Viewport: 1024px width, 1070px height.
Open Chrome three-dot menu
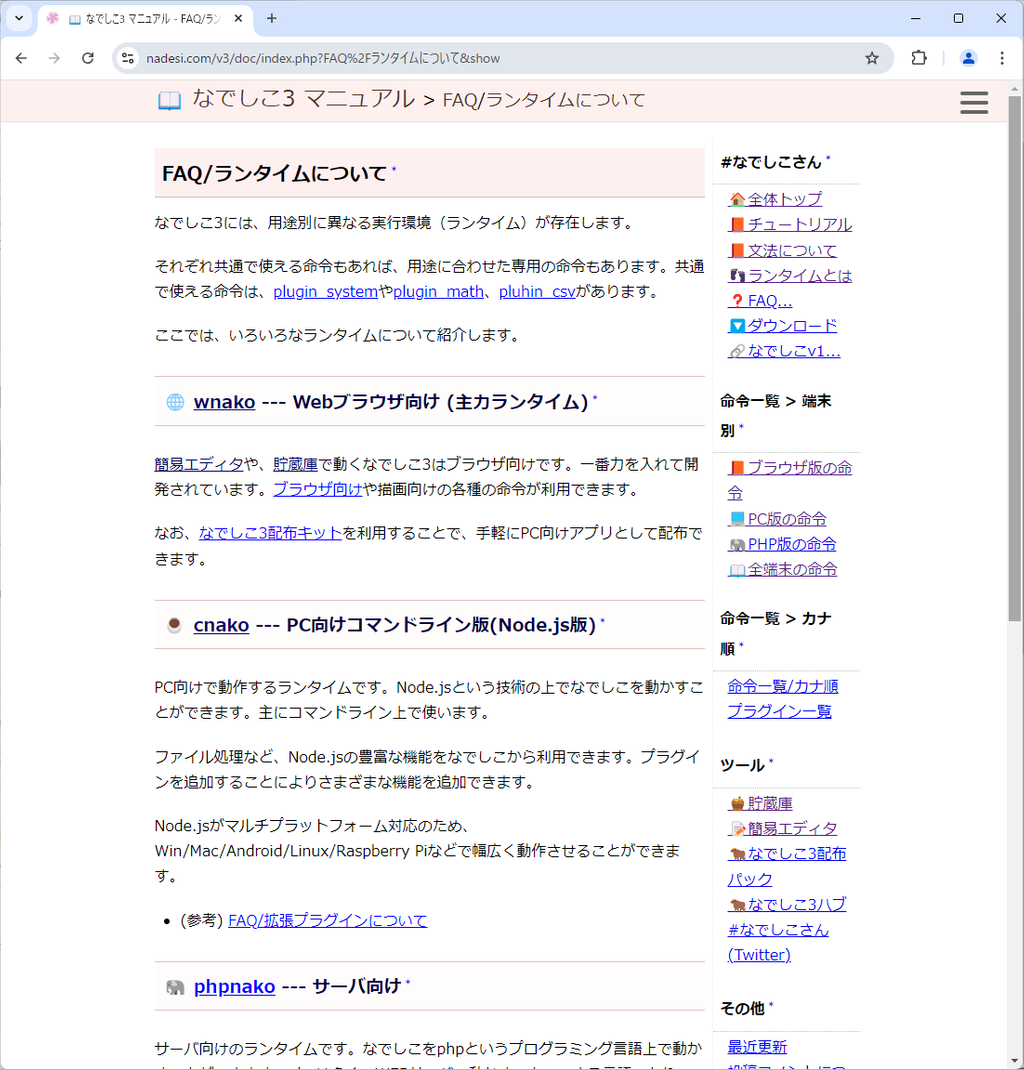[1002, 58]
